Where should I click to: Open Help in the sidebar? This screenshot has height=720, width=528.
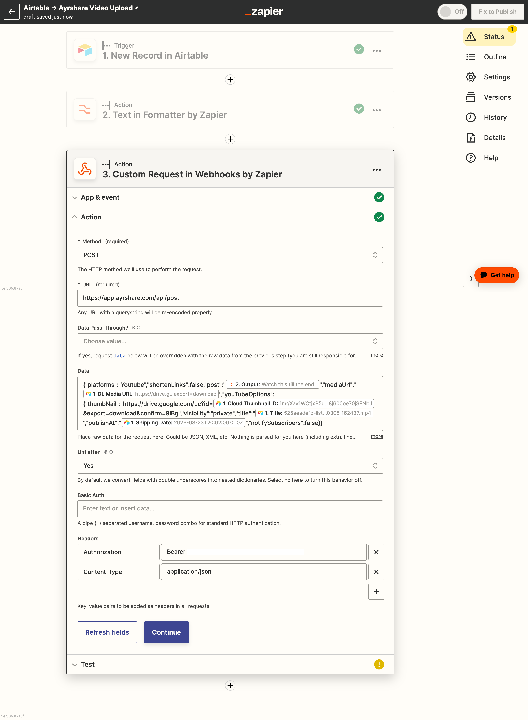489,158
